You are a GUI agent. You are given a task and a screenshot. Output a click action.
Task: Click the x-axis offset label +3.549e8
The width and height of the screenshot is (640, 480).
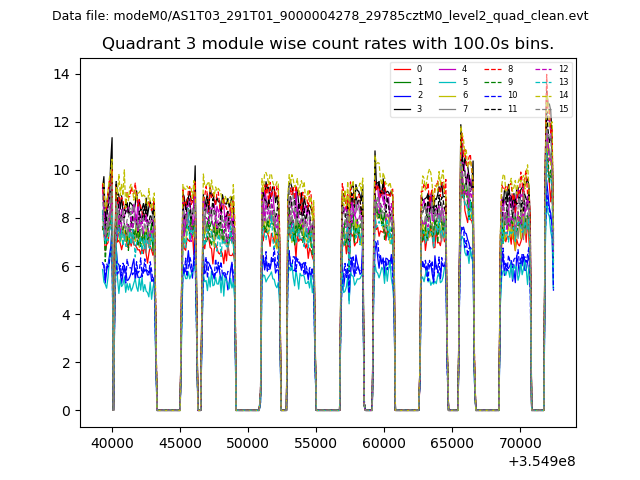541,461
